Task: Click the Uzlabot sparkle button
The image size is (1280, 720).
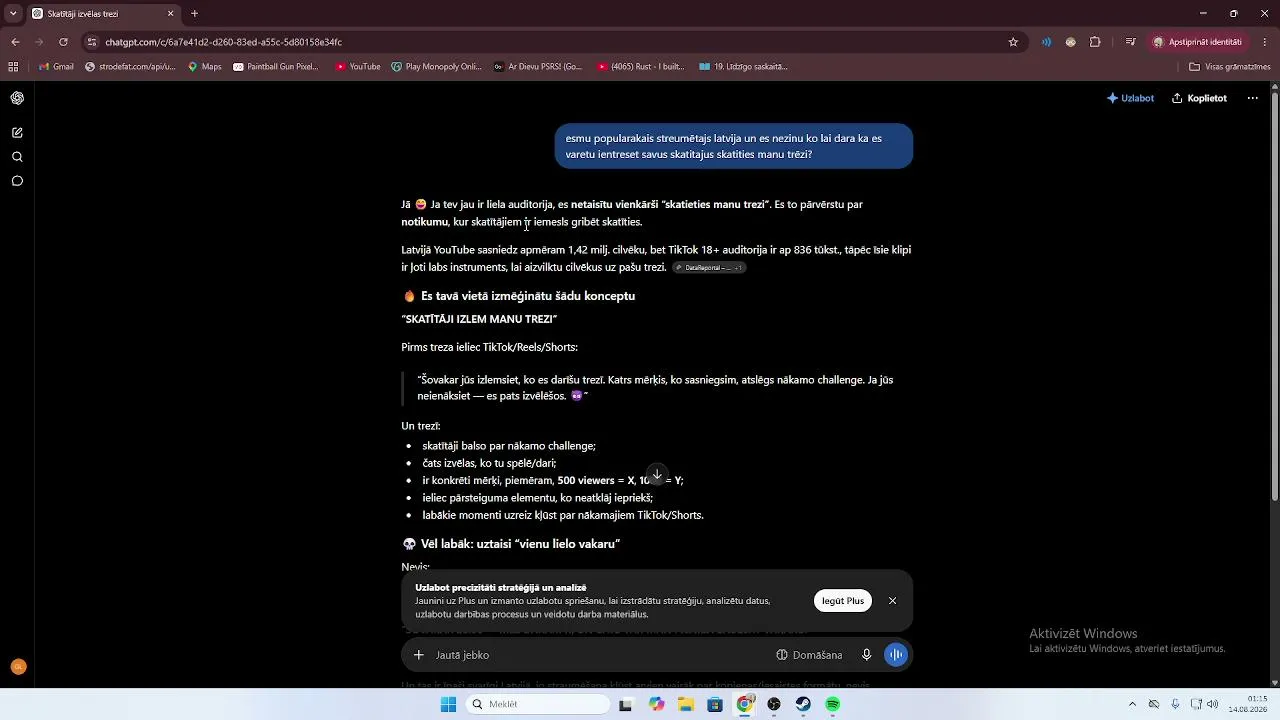Action: click(x=1130, y=98)
